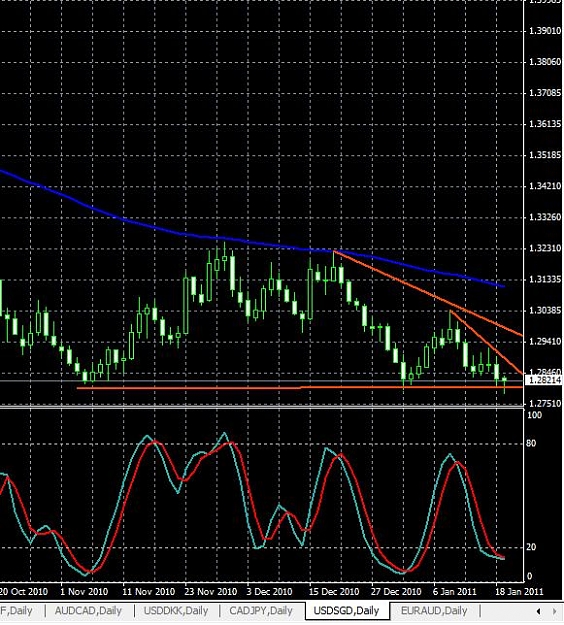
Task: Select the short steep orange trendline
Action: pyautogui.click(x=486, y=342)
